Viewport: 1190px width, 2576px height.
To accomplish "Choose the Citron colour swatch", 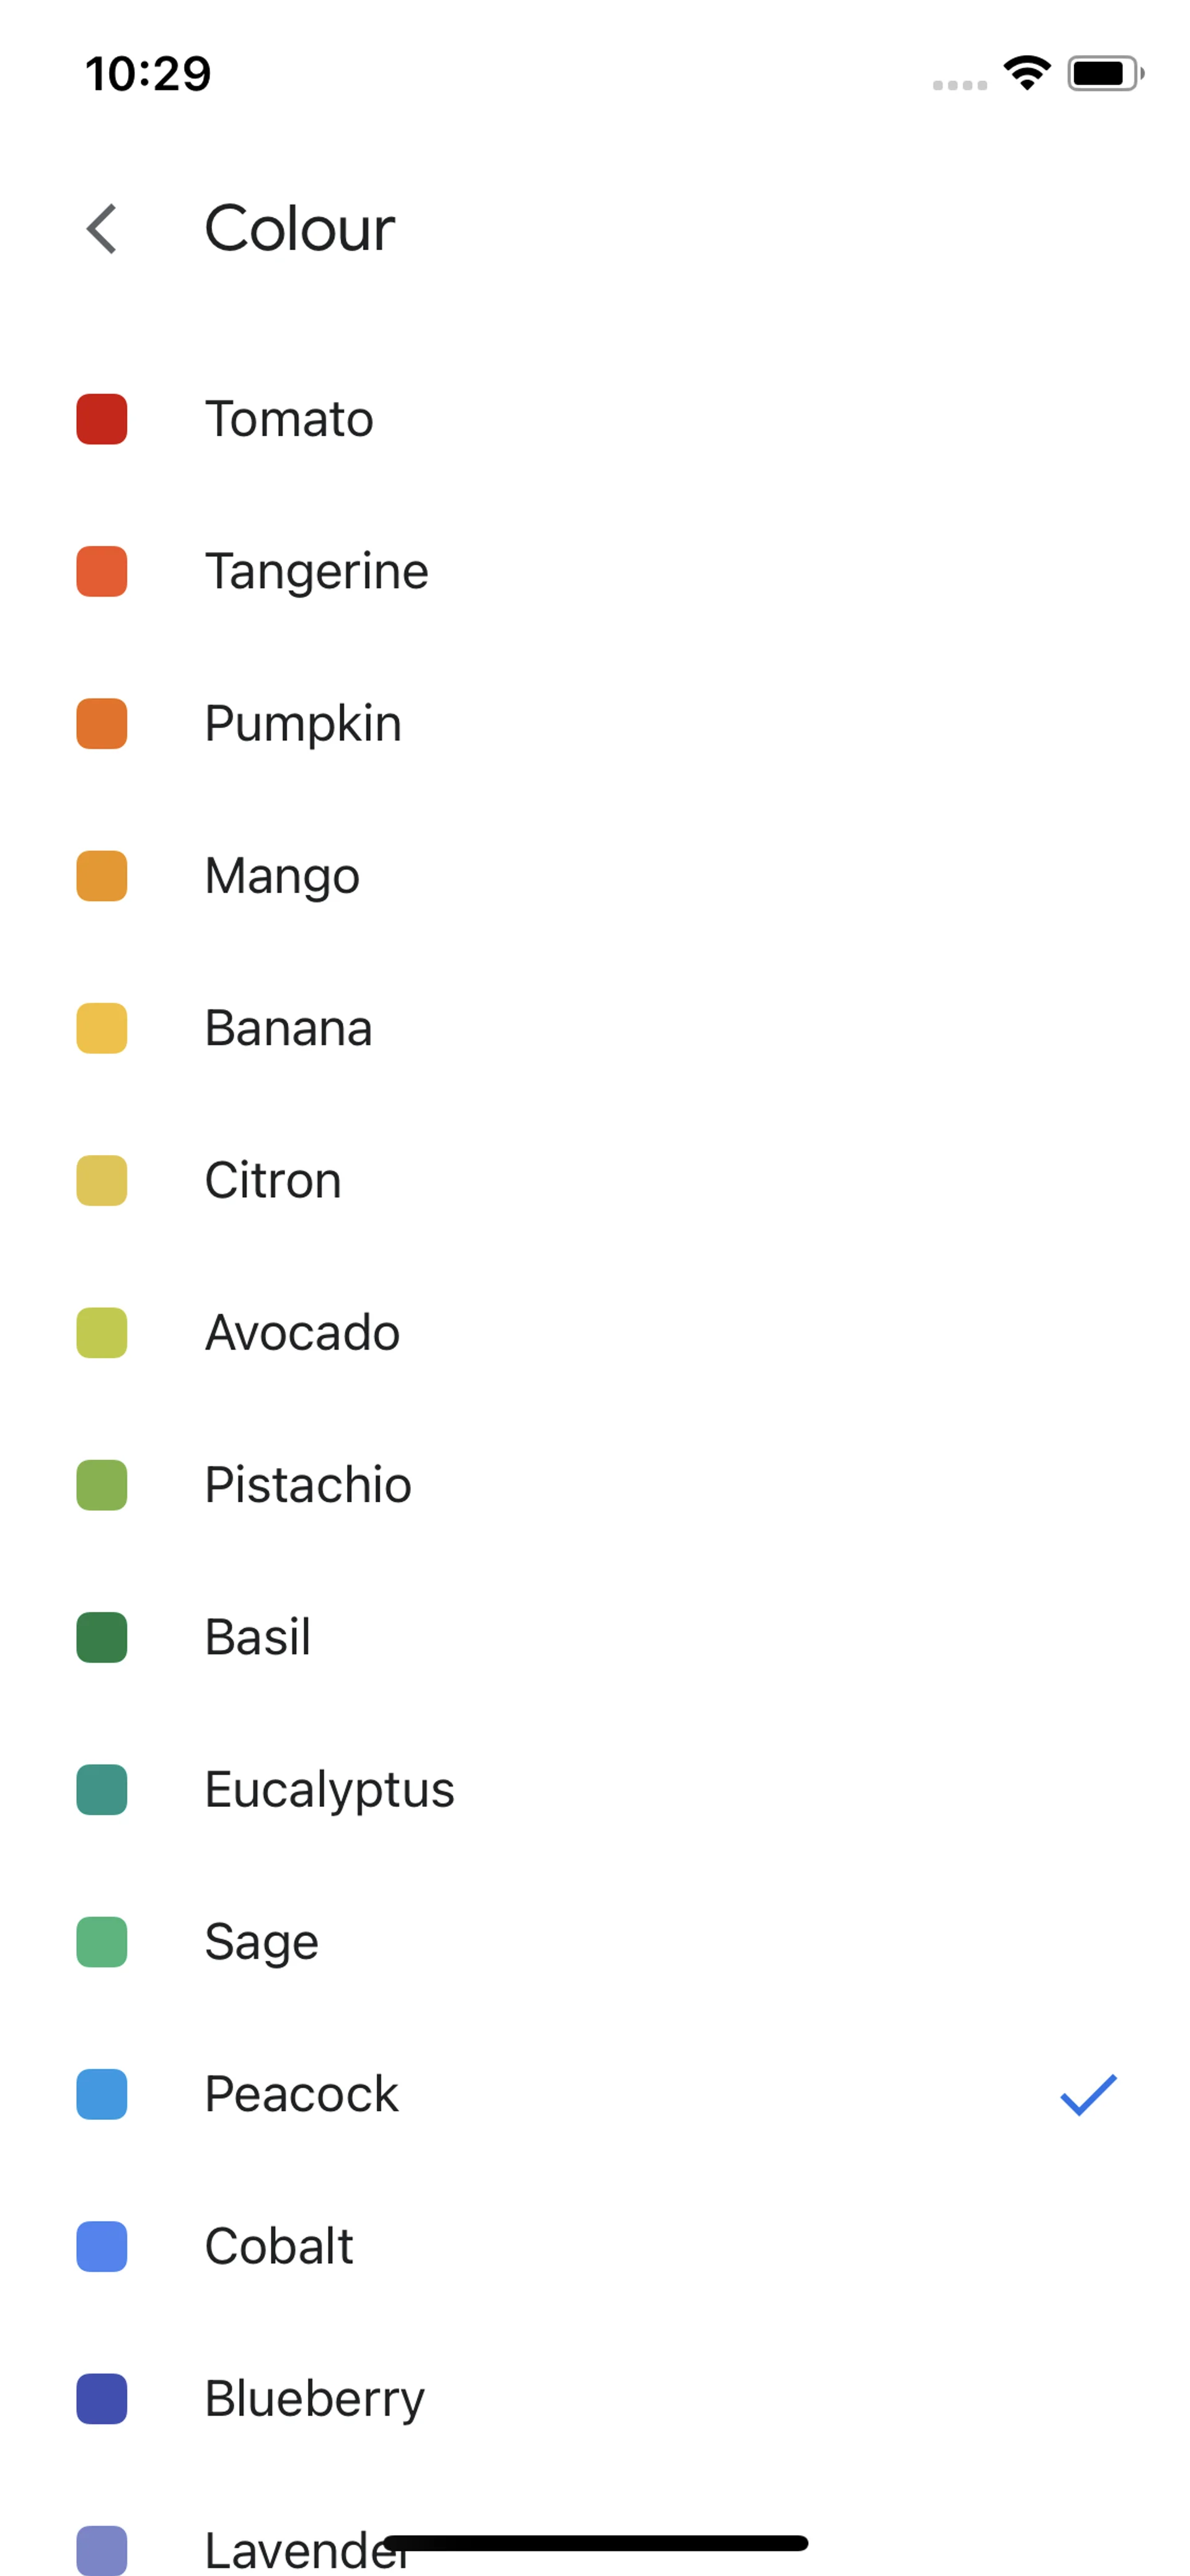I will [x=102, y=1180].
